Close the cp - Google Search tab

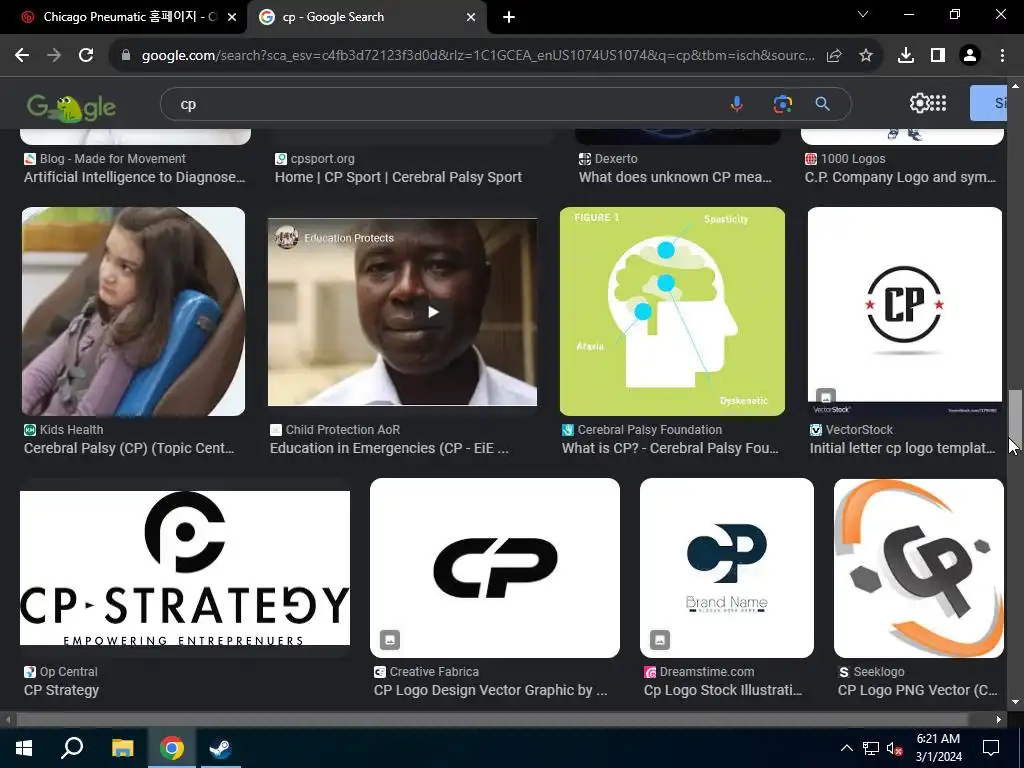[x=471, y=17]
